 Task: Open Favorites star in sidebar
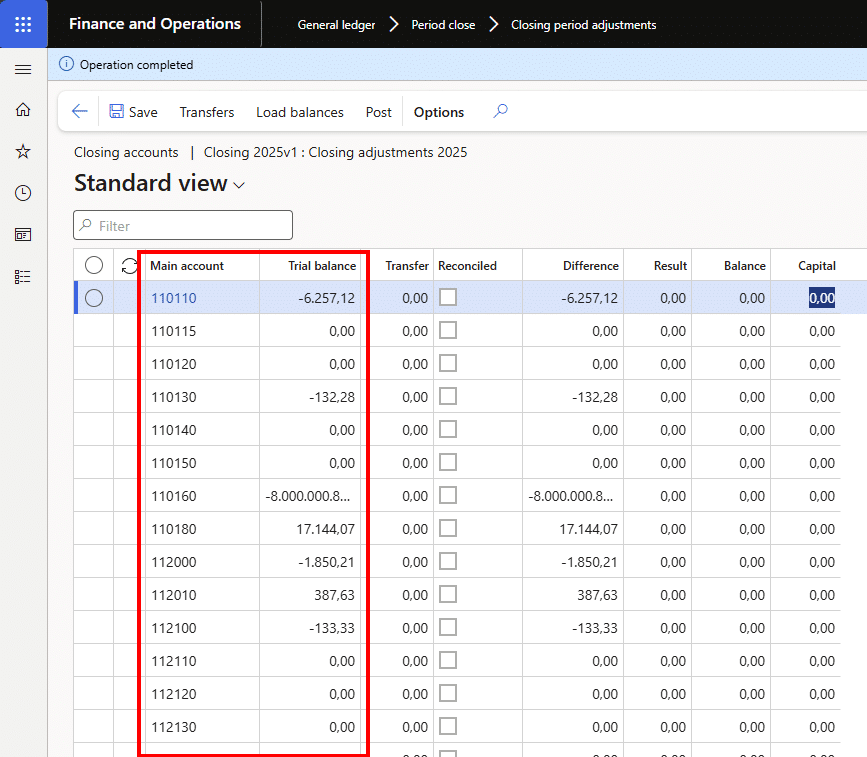click(23, 151)
